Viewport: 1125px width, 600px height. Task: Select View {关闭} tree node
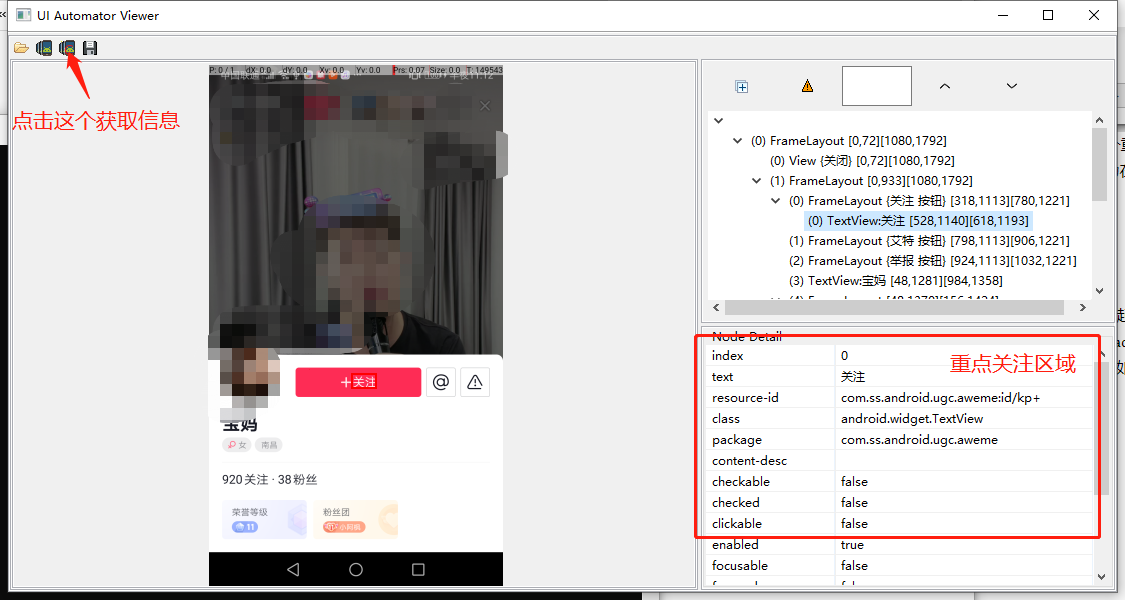(x=862, y=161)
